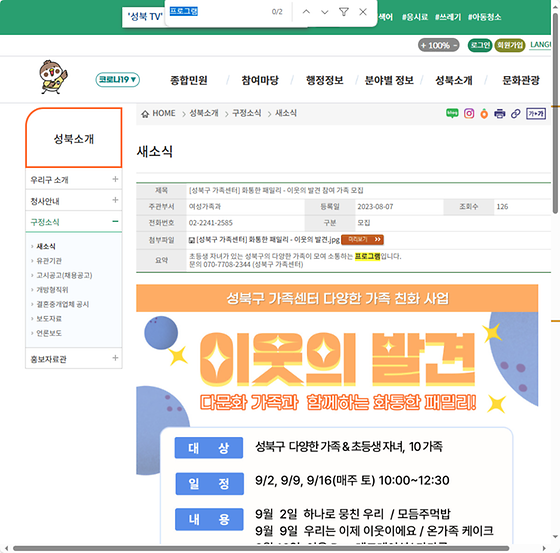Click view count 126
The height and width of the screenshot is (553, 560).
[x=502, y=207]
